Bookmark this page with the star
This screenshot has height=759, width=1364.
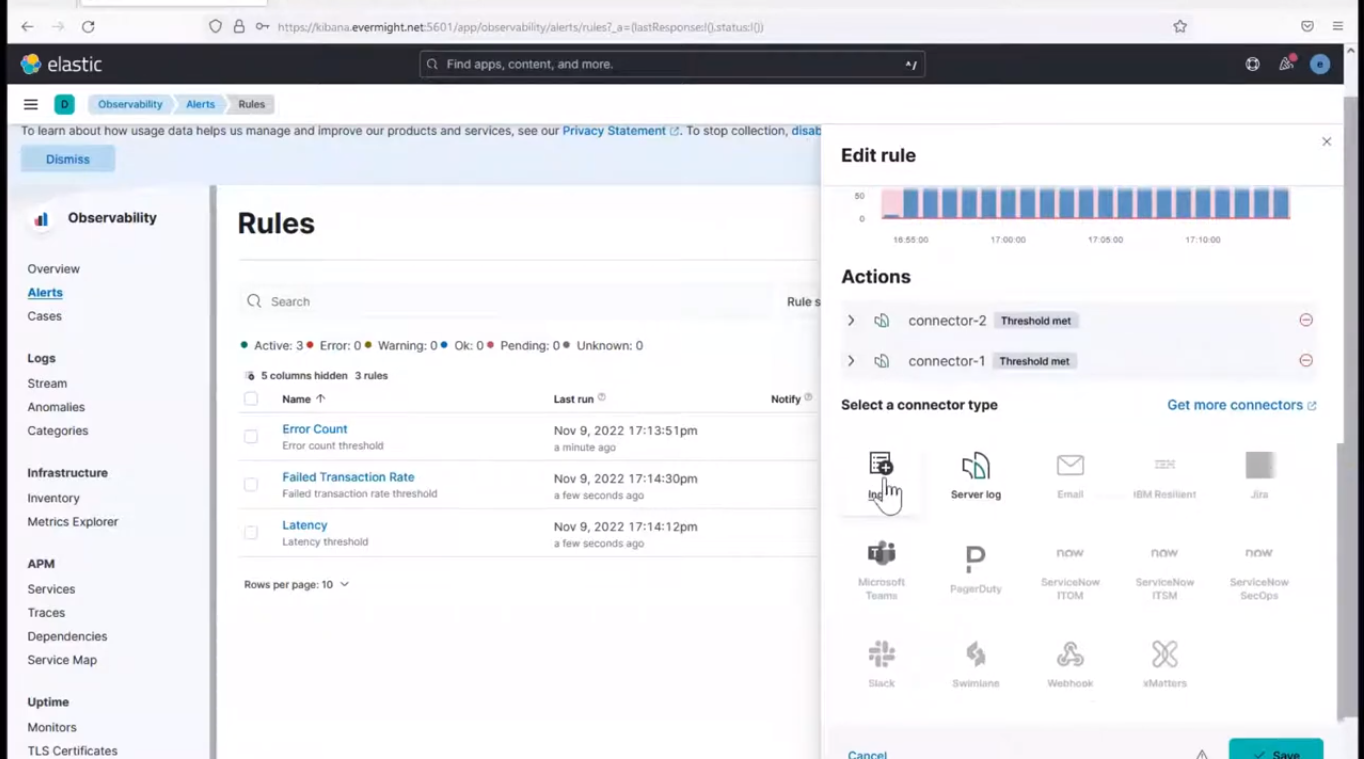click(1180, 27)
